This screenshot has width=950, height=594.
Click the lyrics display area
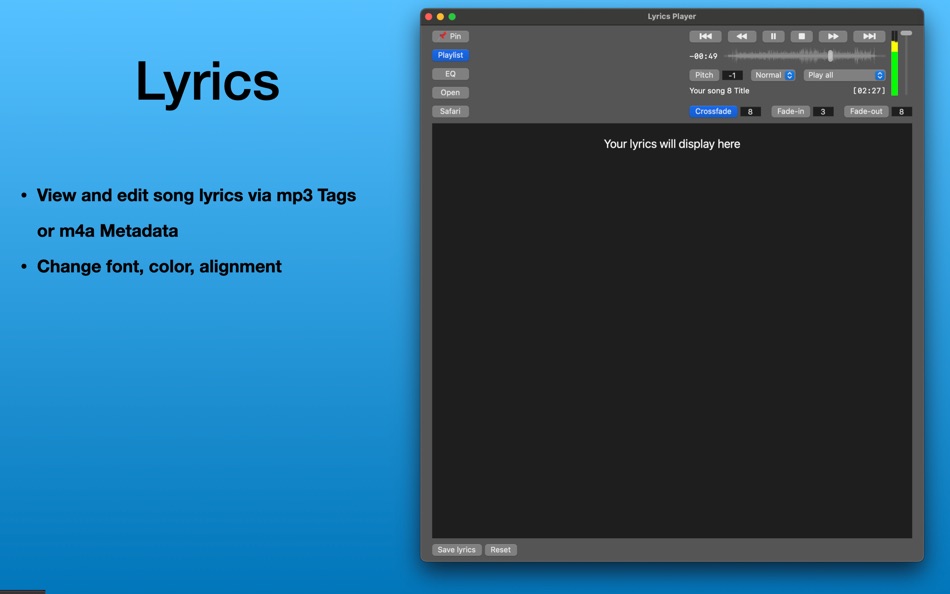pos(670,330)
